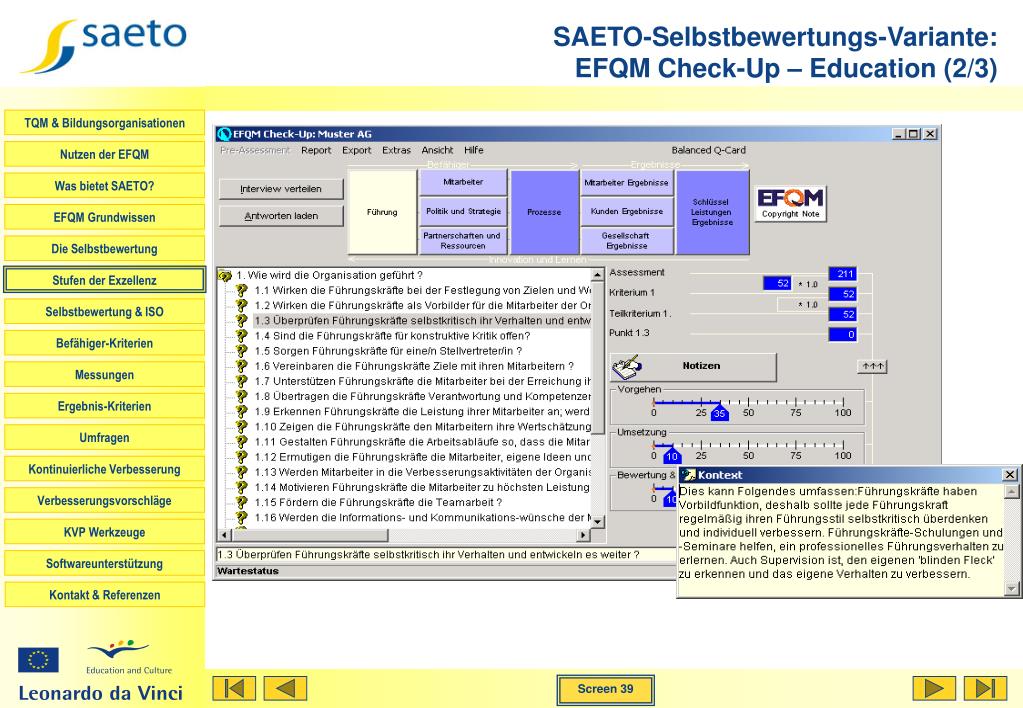Click Balanced Q-Card in the menu bar
The height and width of the screenshot is (708, 1023).
pos(709,150)
